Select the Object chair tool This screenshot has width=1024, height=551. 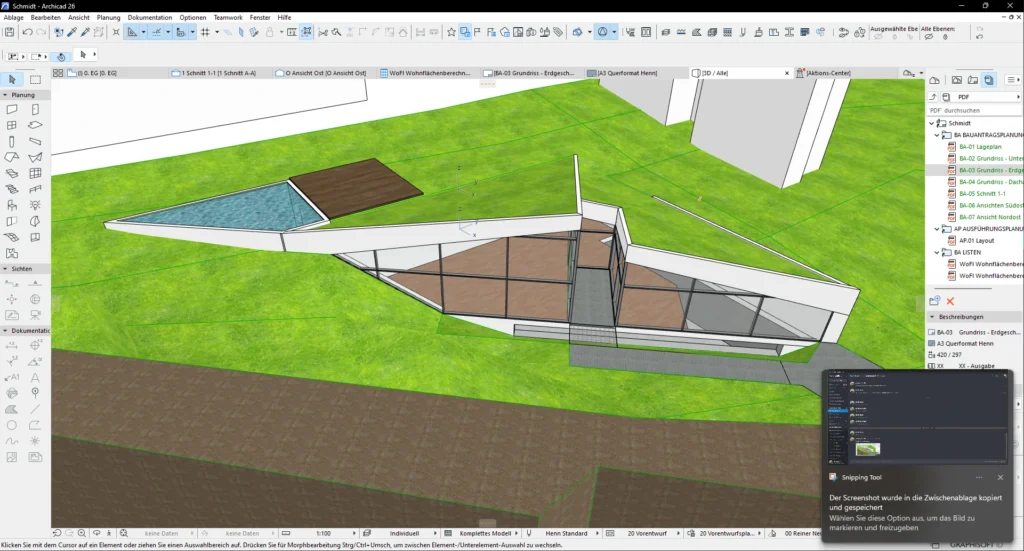(12, 205)
